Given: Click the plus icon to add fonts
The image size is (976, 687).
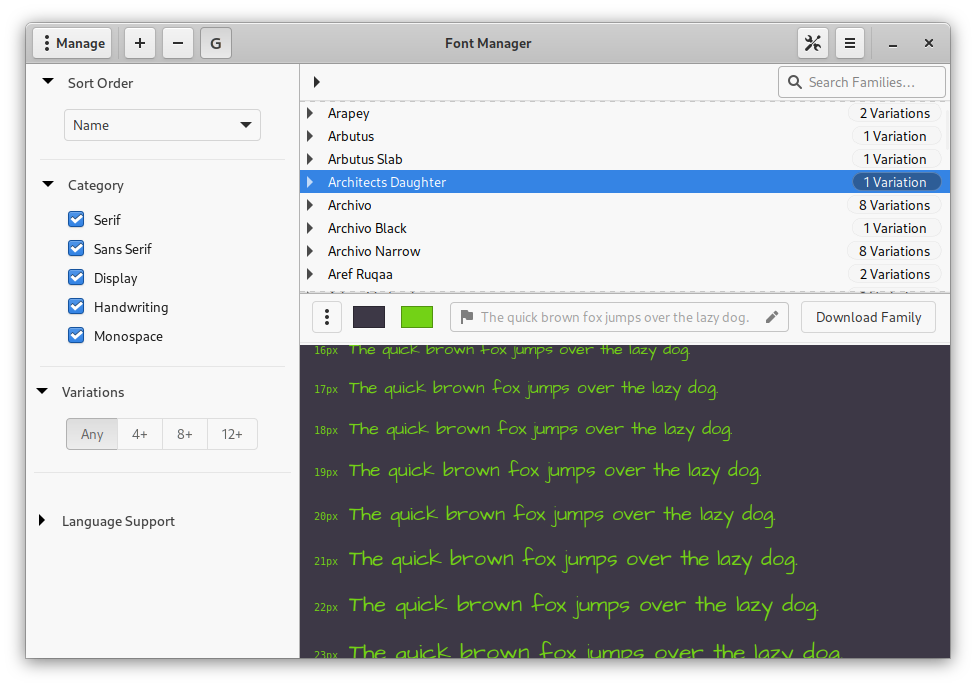Looking at the screenshot, I should 140,43.
